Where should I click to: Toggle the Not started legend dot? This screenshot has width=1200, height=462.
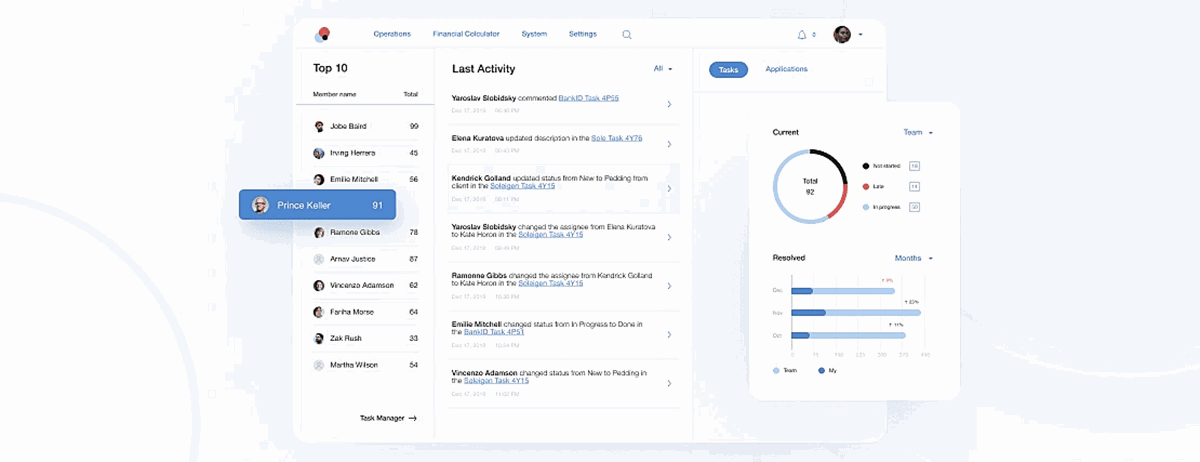(x=865, y=165)
